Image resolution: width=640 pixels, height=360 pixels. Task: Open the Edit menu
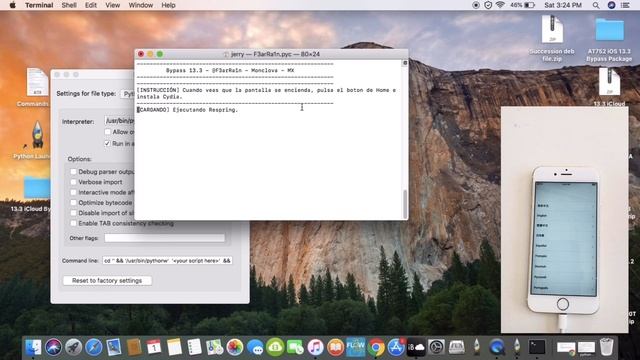tap(91, 5)
